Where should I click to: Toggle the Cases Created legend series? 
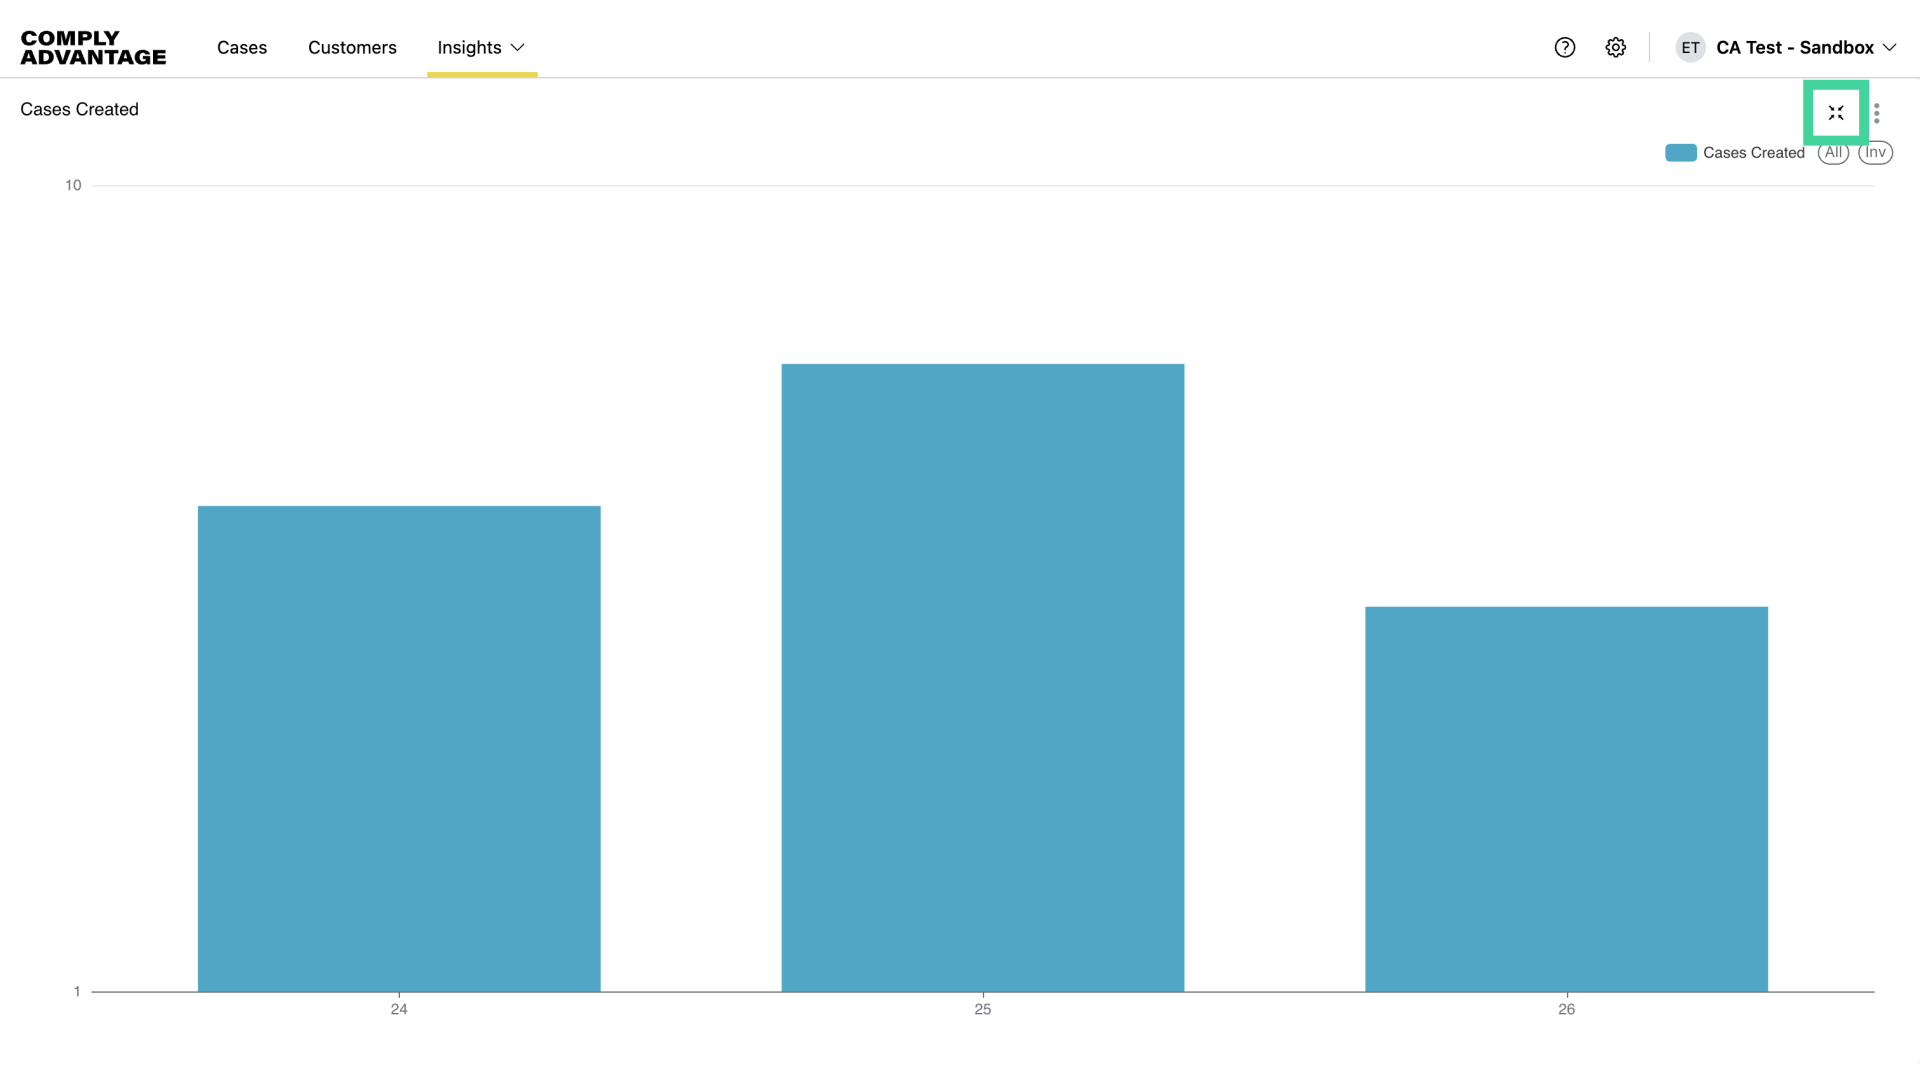pyautogui.click(x=1753, y=153)
